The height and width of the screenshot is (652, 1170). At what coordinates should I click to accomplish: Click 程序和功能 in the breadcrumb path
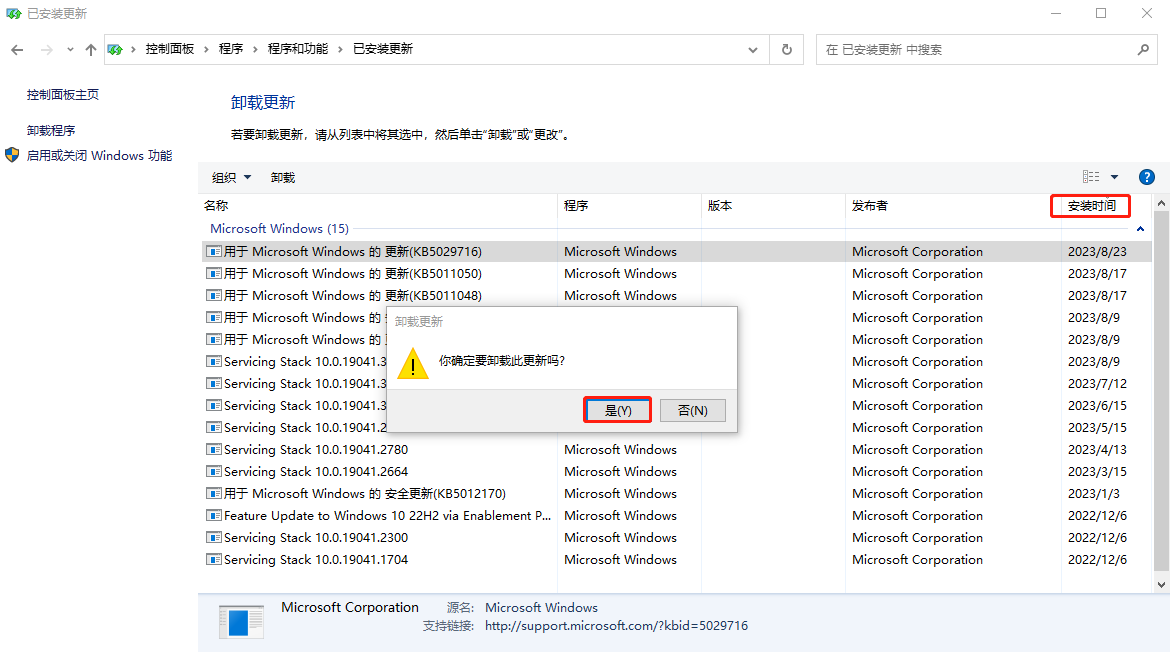pyautogui.click(x=297, y=49)
